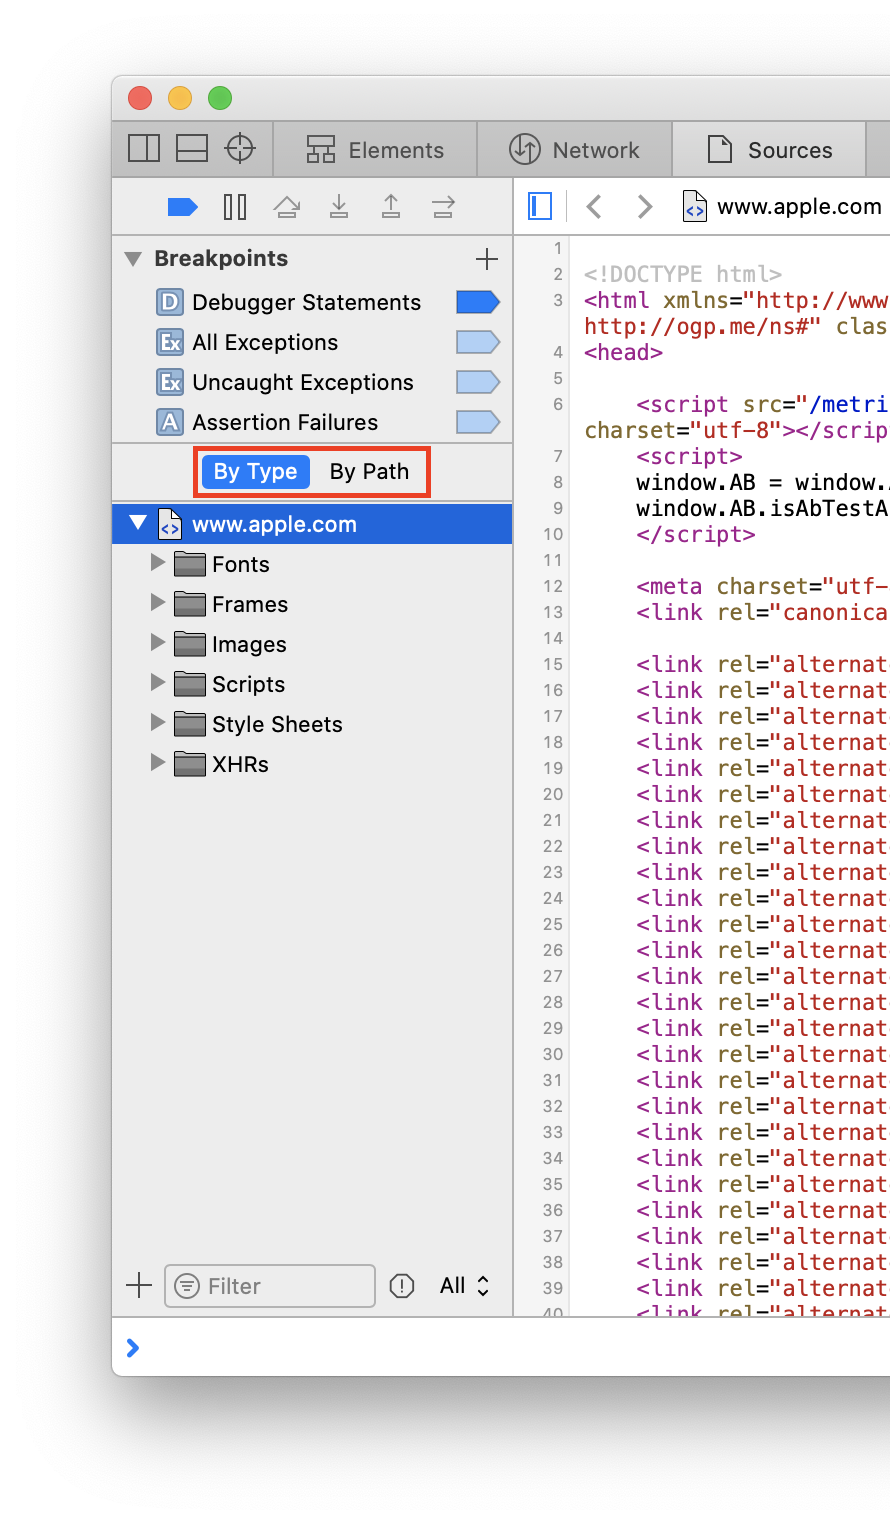The width and height of the screenshot is (890, 1524).
Task: Click the step over debugger icon
Action: pos(287,207)
